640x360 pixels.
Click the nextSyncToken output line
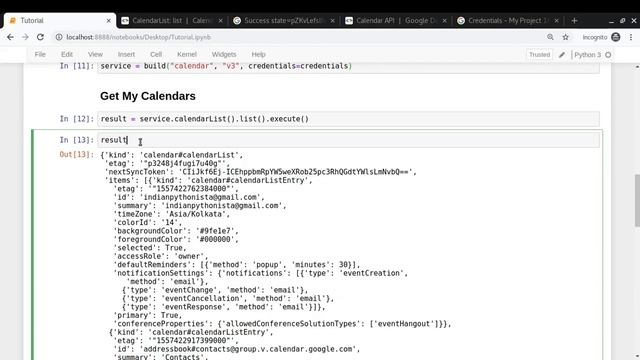[261, 172]
